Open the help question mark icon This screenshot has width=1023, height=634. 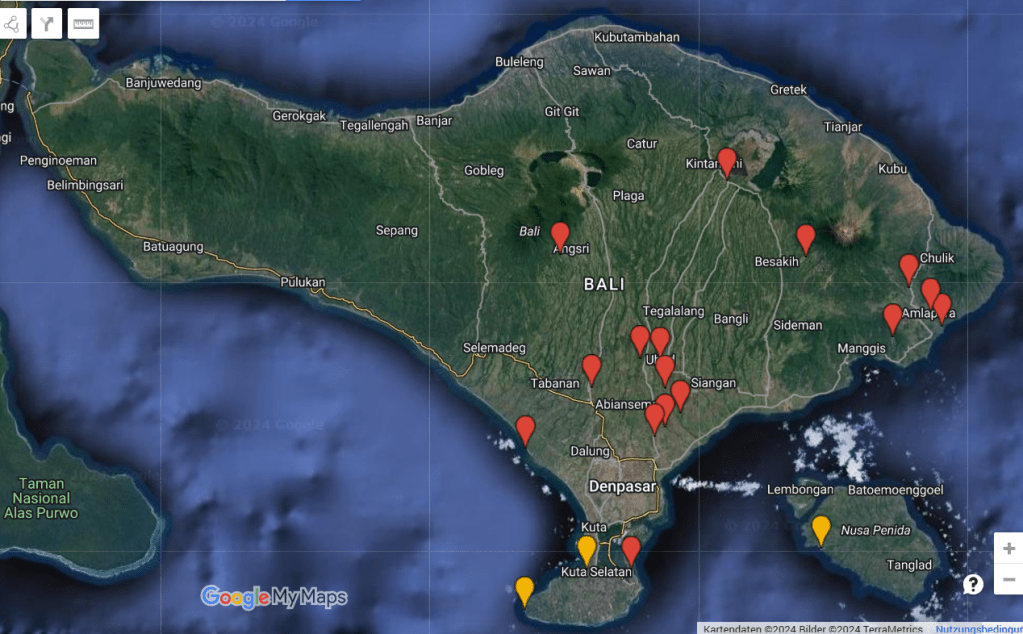(973, 584)
